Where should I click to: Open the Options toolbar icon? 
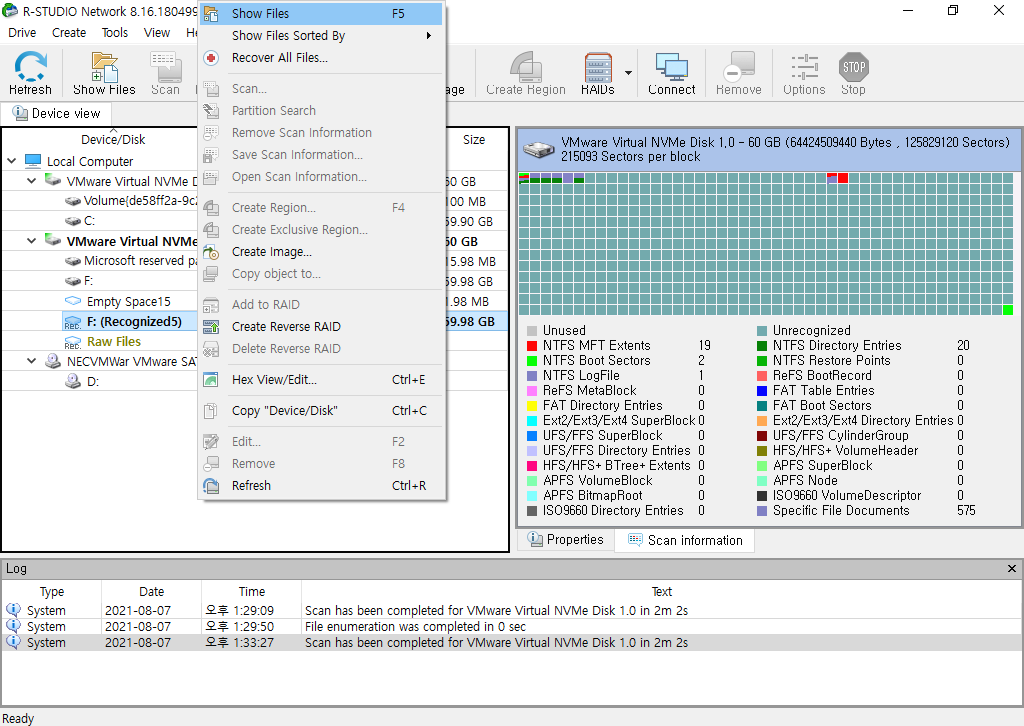(x=804, y=73)
